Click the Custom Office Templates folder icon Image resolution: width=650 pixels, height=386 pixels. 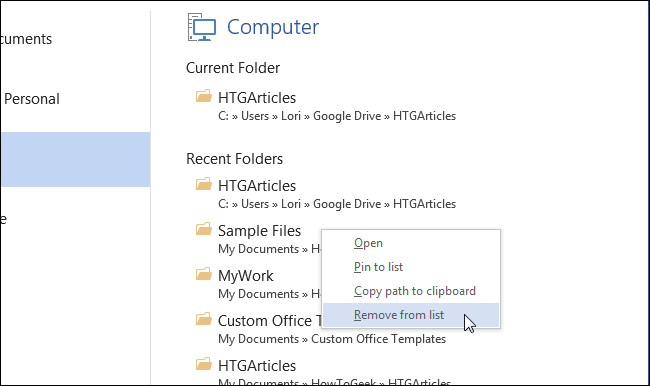point(204,319)
